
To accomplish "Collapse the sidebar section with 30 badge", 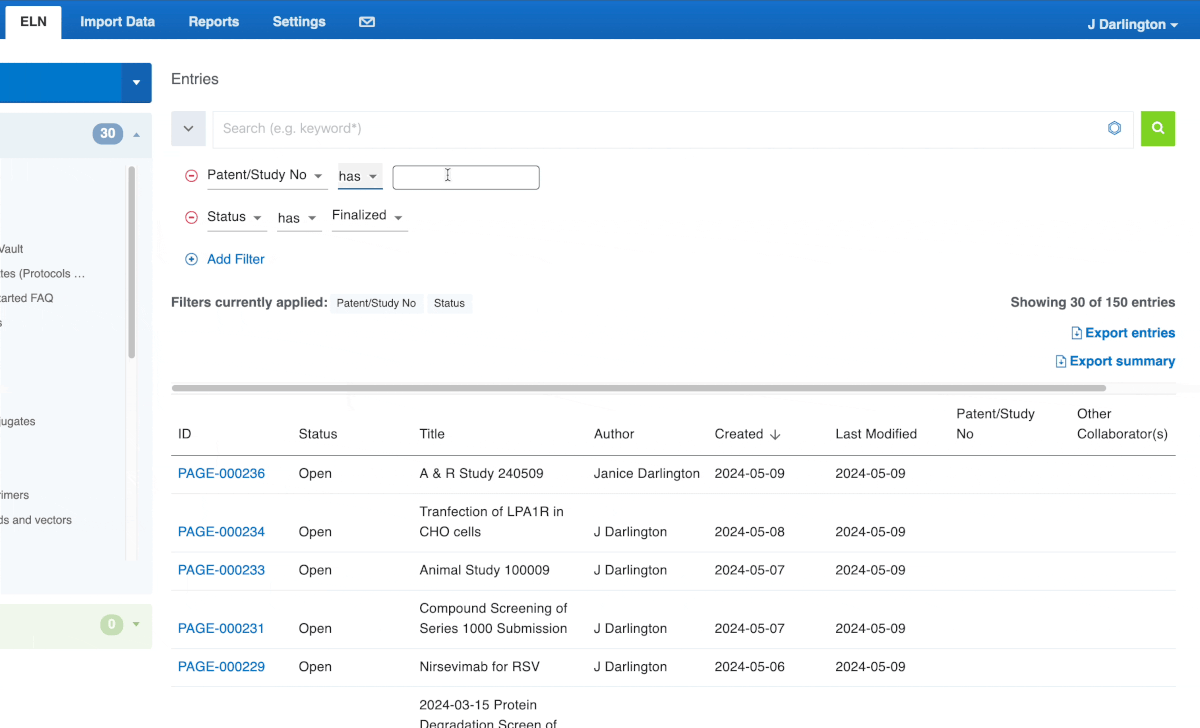I will pyautogui.click(x=136, y=134).
